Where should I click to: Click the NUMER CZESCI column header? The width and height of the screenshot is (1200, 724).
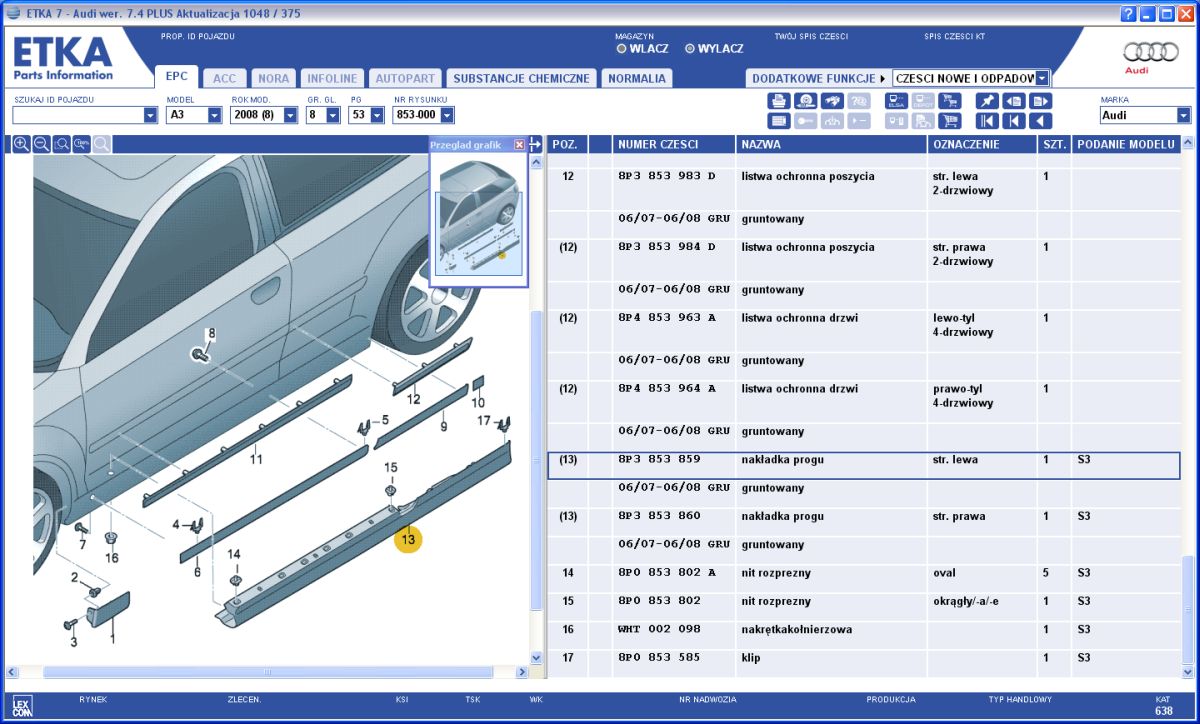coord(673,144)
